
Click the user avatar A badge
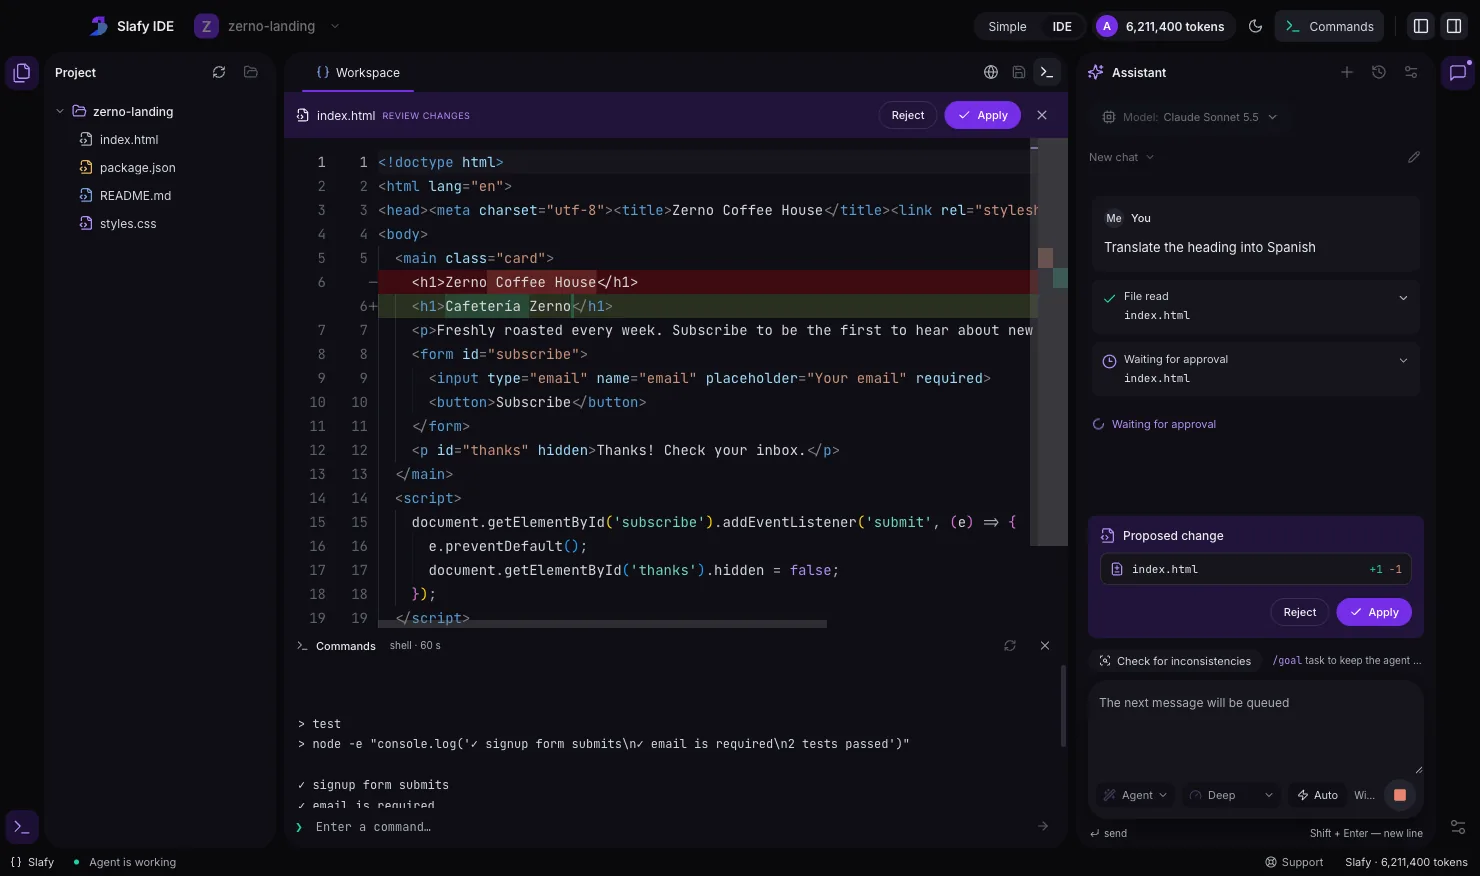(x=1106, y=27)
